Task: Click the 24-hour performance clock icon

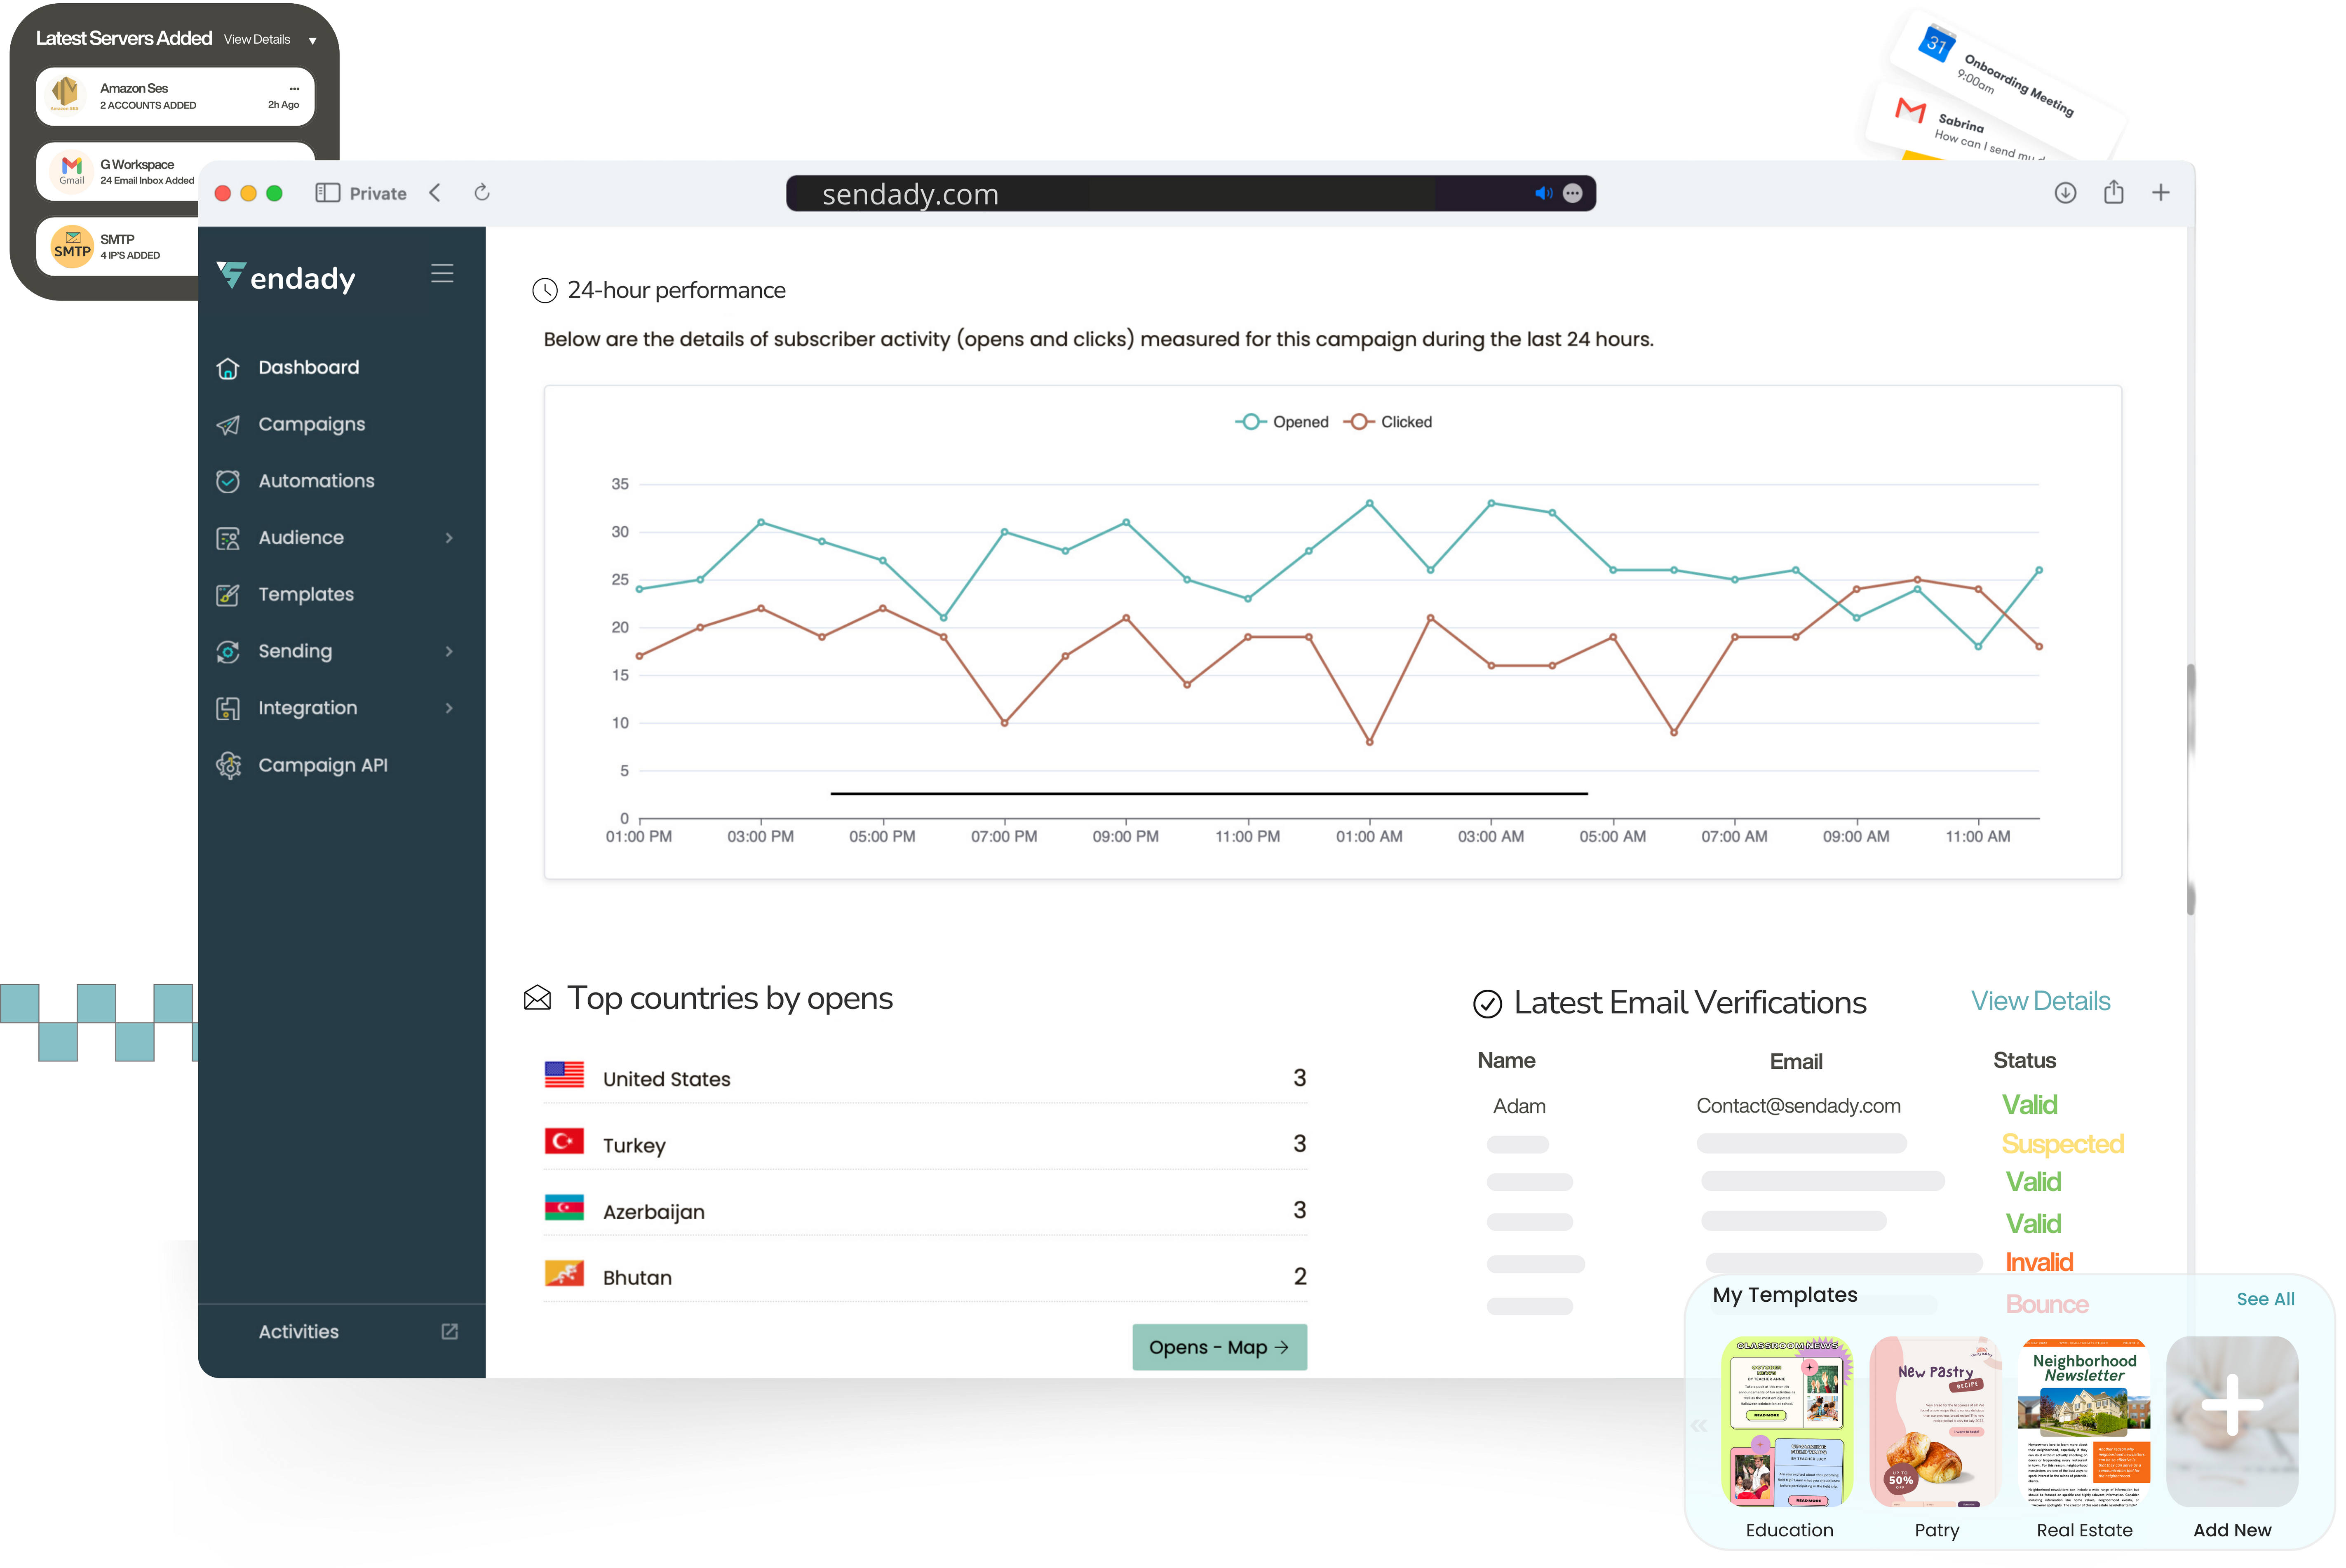Action: pyautogui.click(x=545, y=291)
